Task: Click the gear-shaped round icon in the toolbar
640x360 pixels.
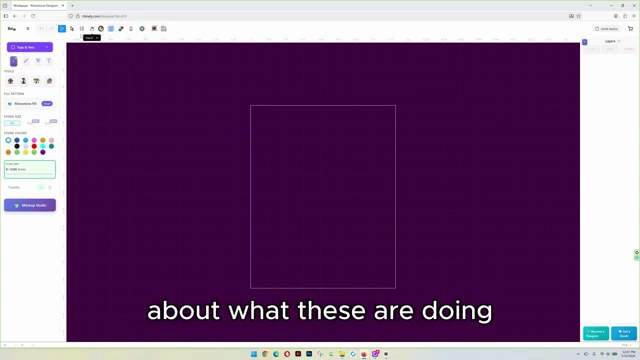Action: click(142, 29)
